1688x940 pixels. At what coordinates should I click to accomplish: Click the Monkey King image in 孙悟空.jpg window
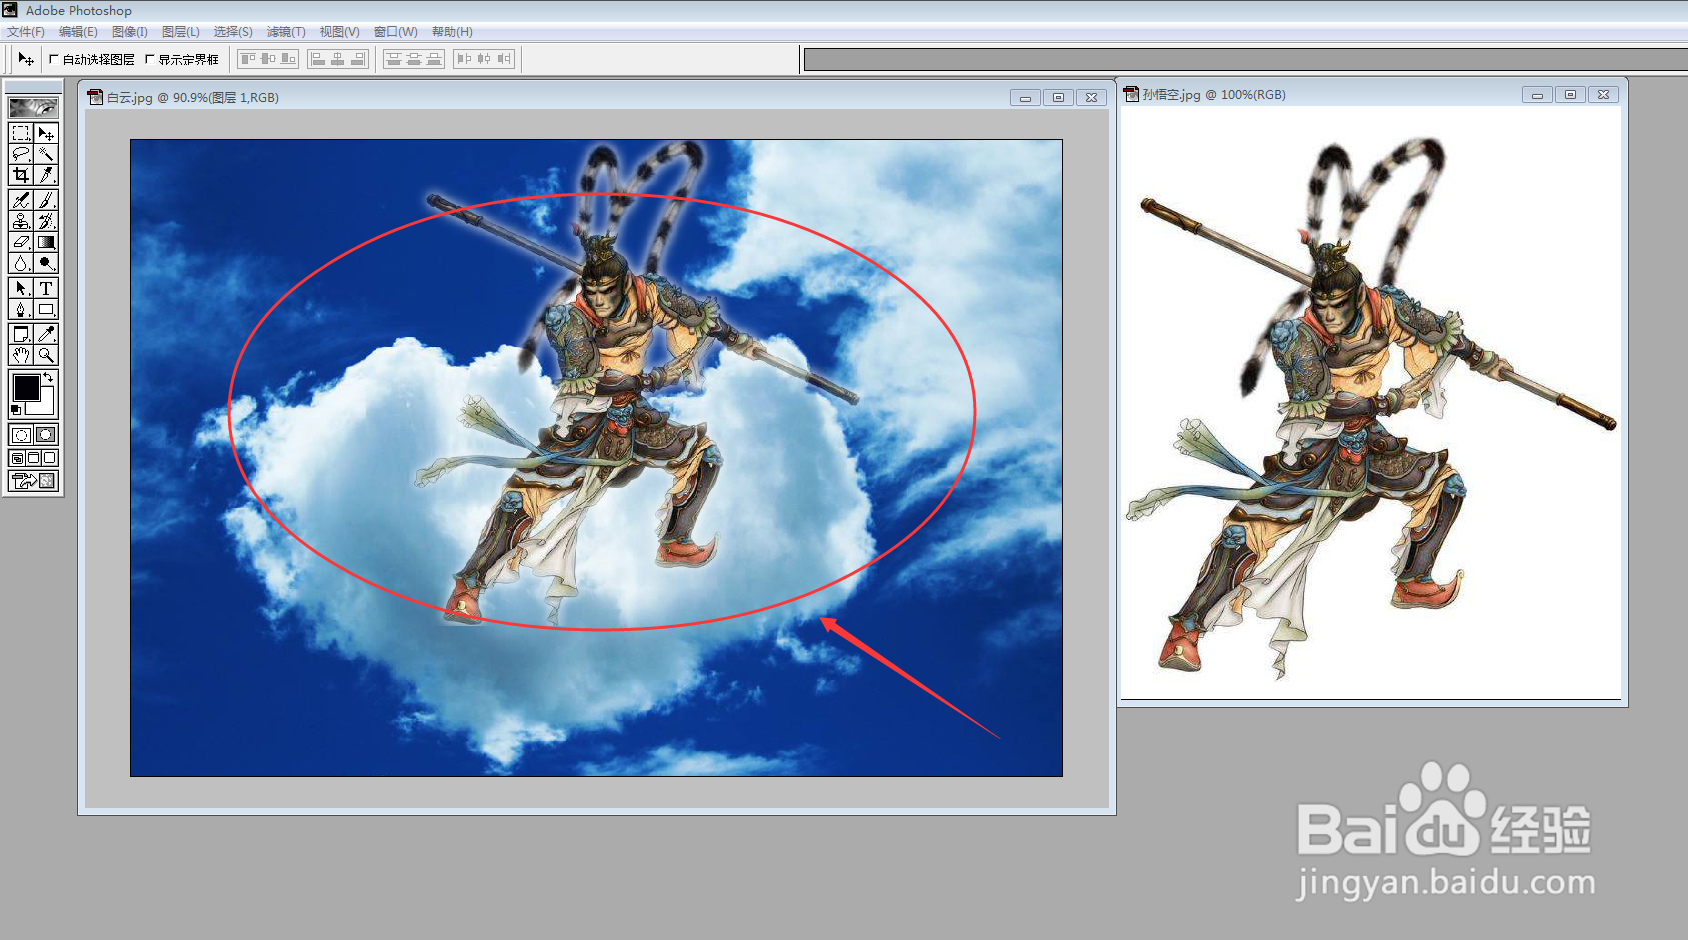point(1370,405)
